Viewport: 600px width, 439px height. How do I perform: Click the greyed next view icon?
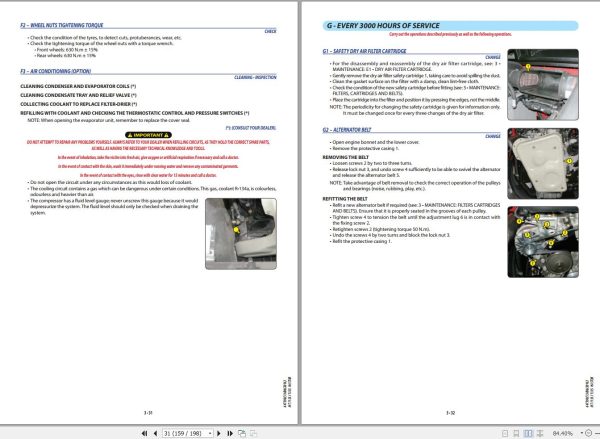[x=253, y=433]
